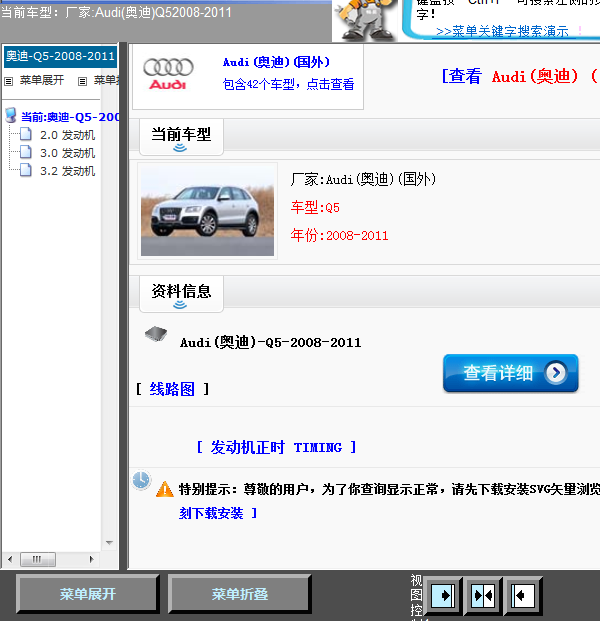600x621 pixels.
Task: Click Audi(奥迪)-Q5-2008-2011 info title text
Action: point(270,343)
